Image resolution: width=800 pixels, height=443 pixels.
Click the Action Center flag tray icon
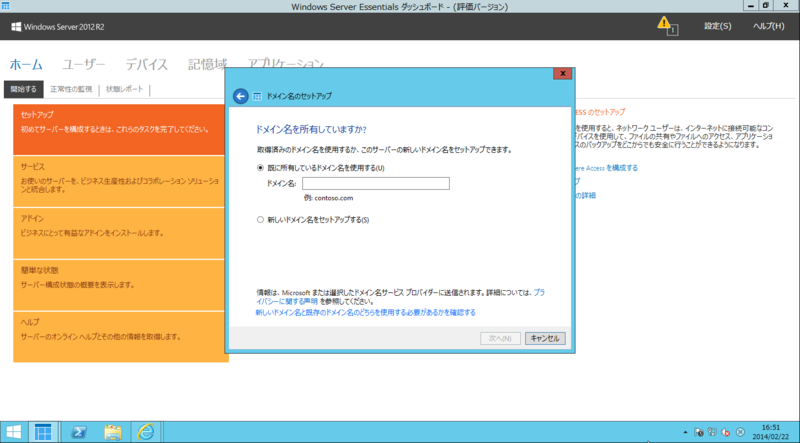698,432
